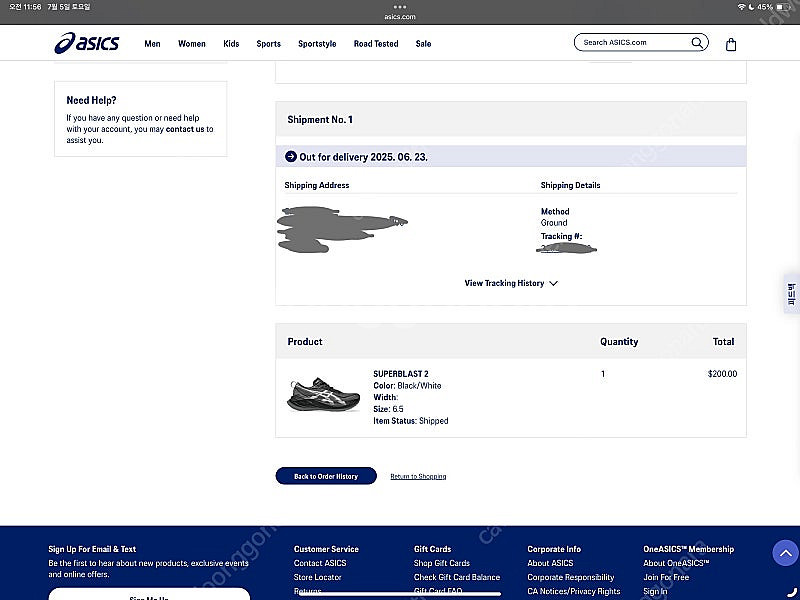Open the Men menu

coord(152,44)
